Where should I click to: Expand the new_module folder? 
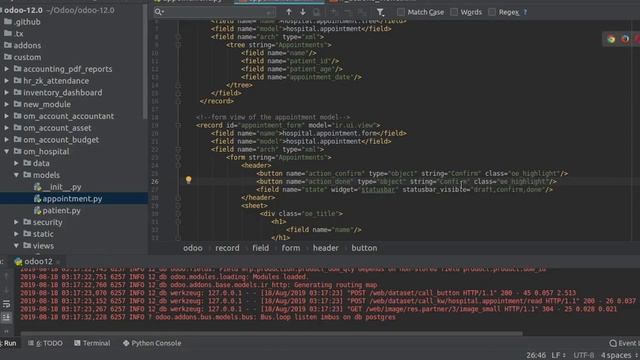[7, 104]
